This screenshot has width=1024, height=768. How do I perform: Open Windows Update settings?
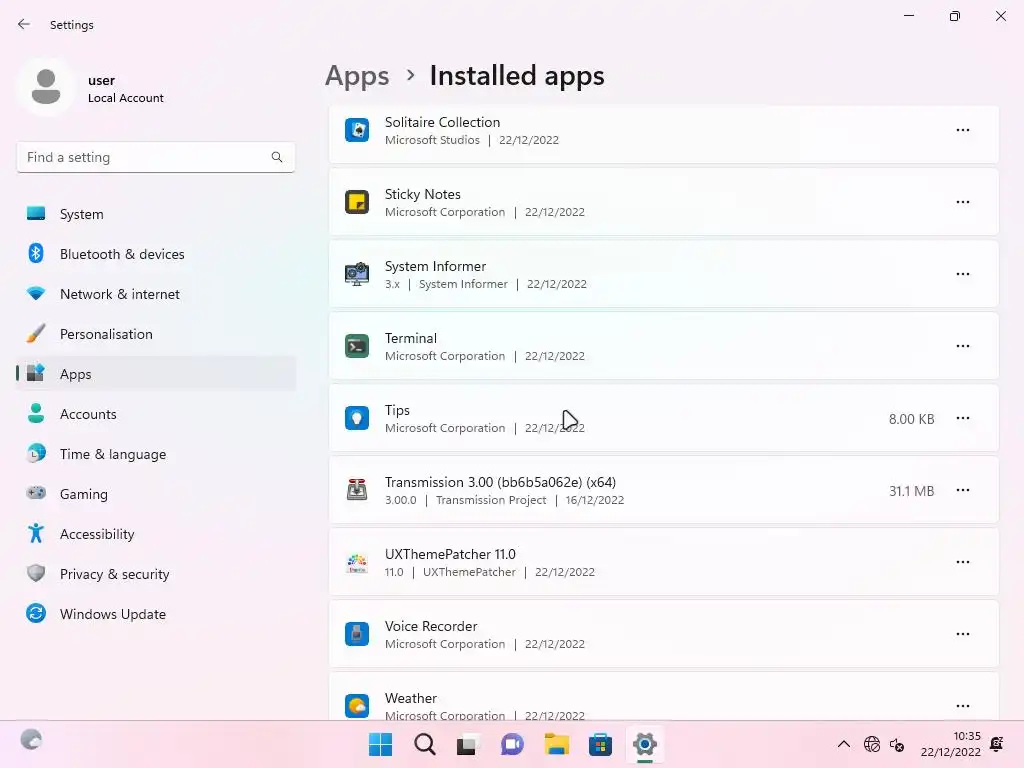(155, 614)
